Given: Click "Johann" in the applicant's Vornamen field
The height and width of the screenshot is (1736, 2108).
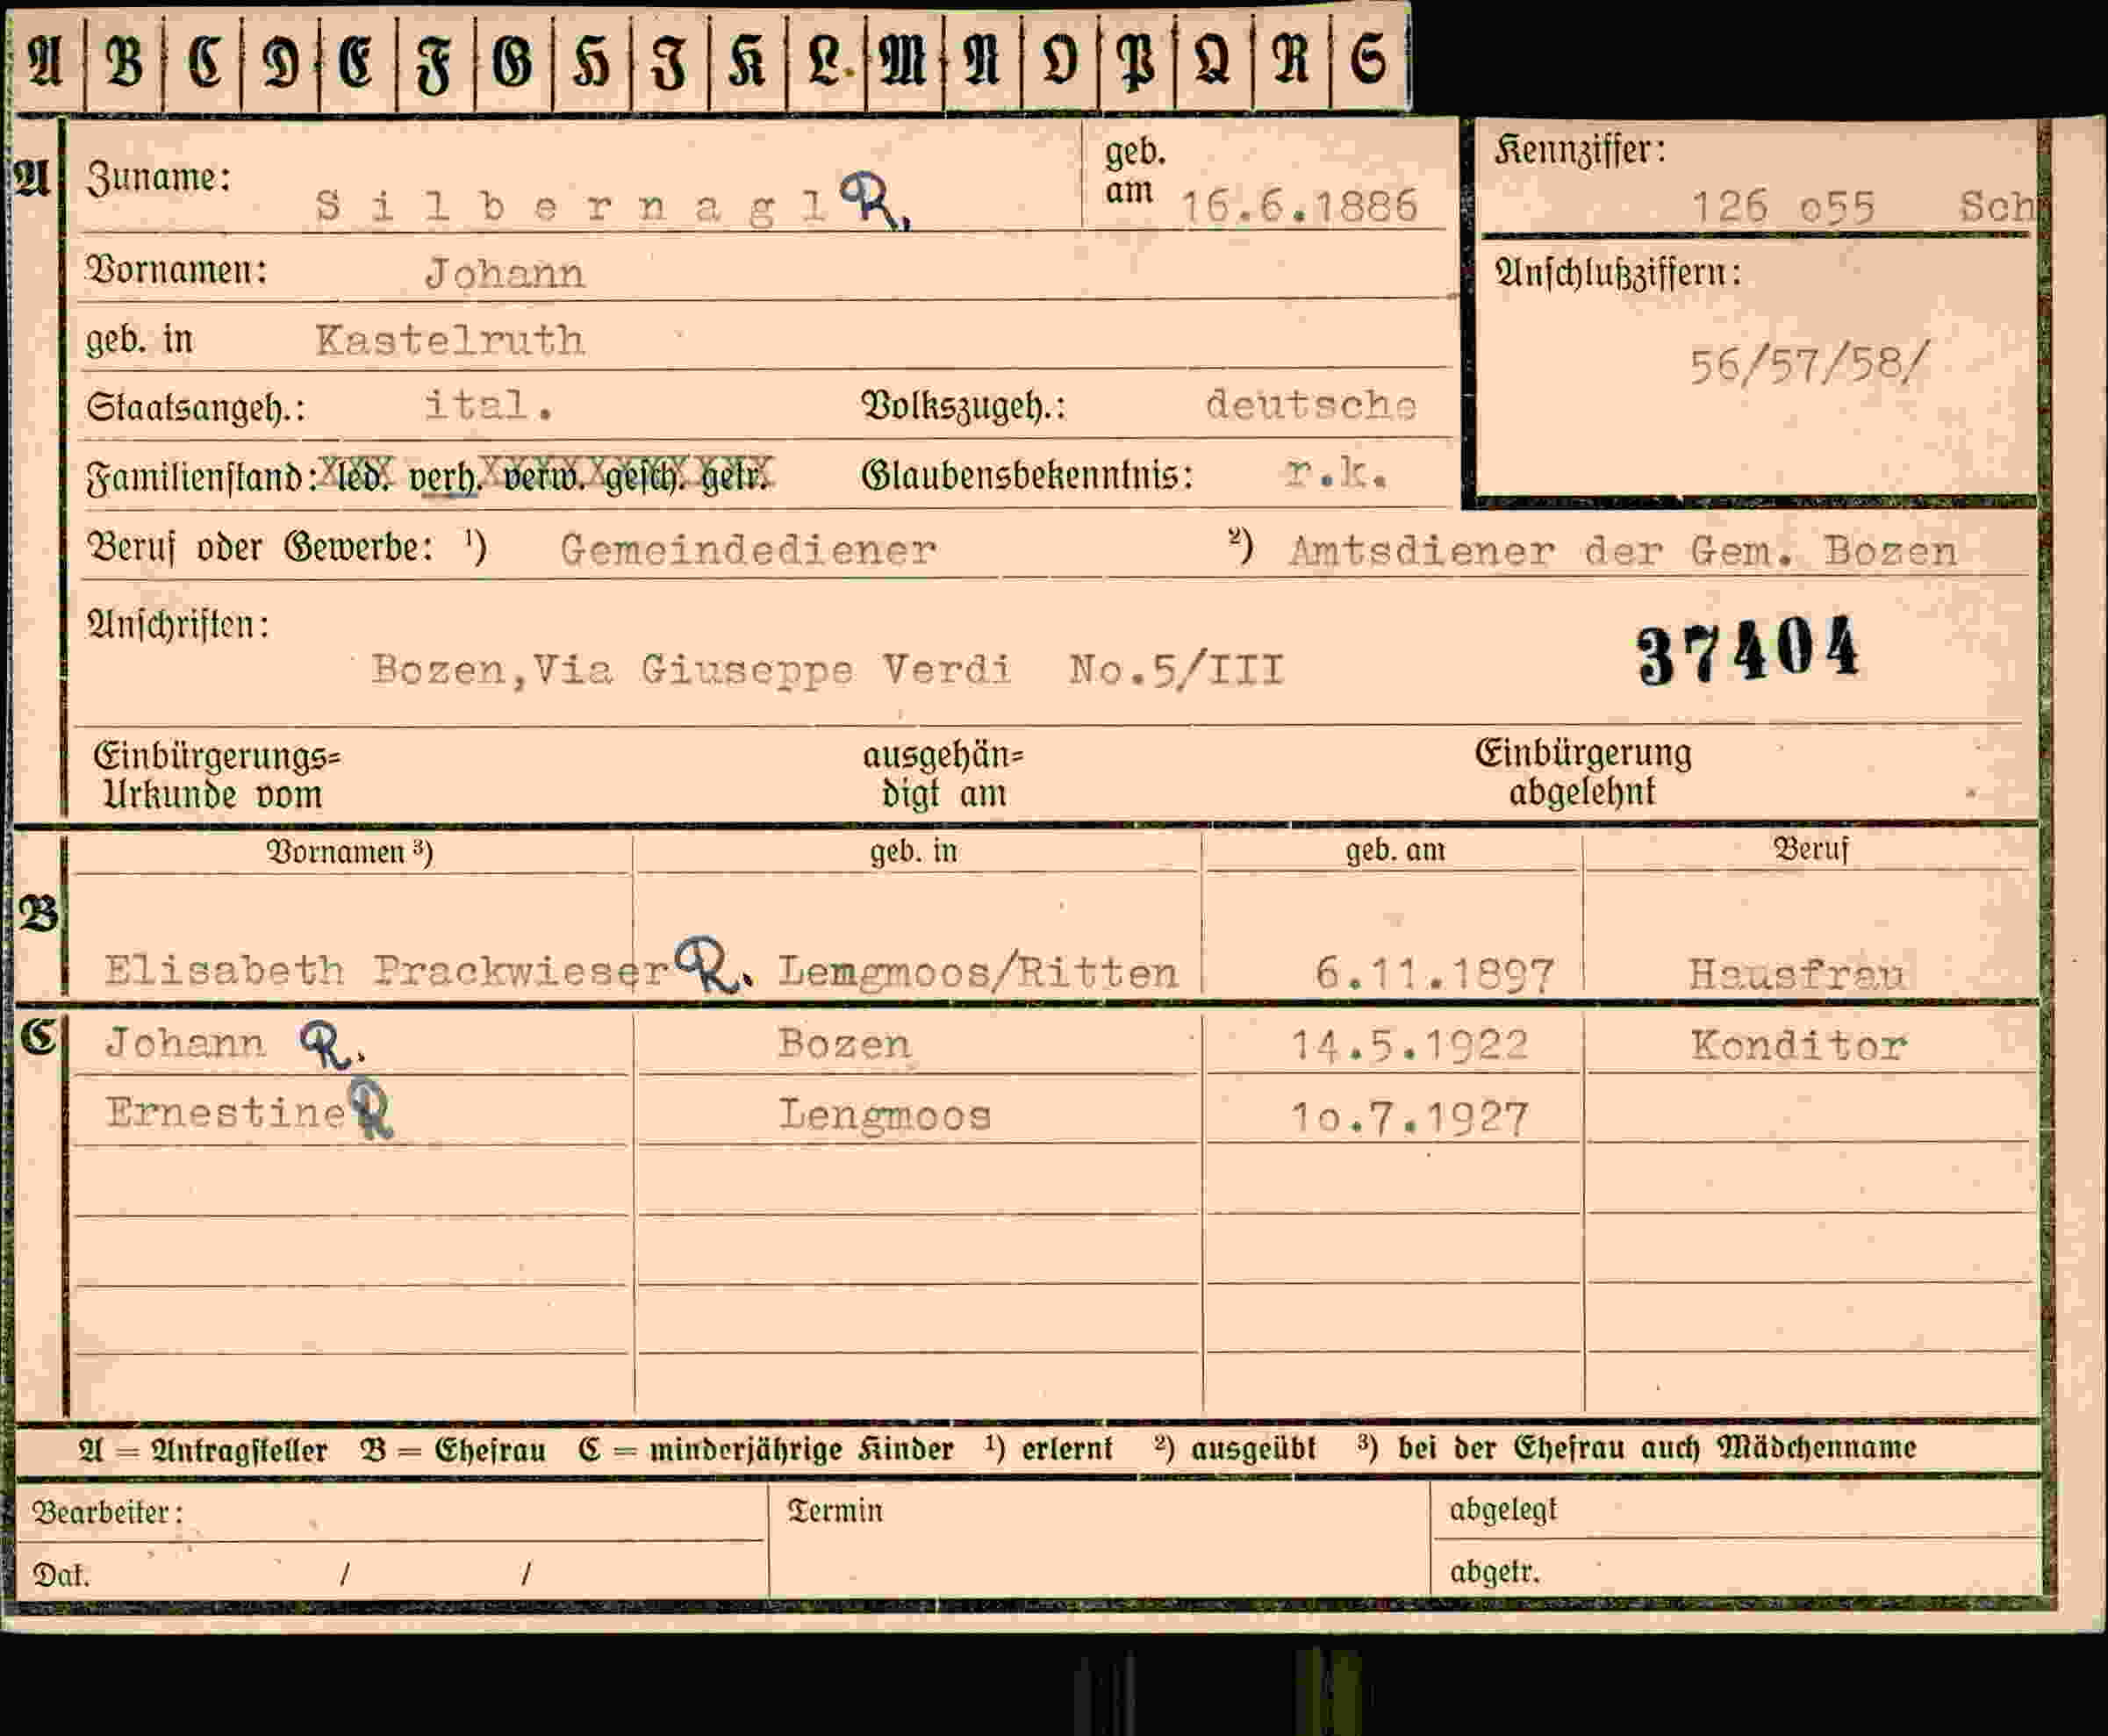Looking at the screenshot, I should tap(505, 273).
